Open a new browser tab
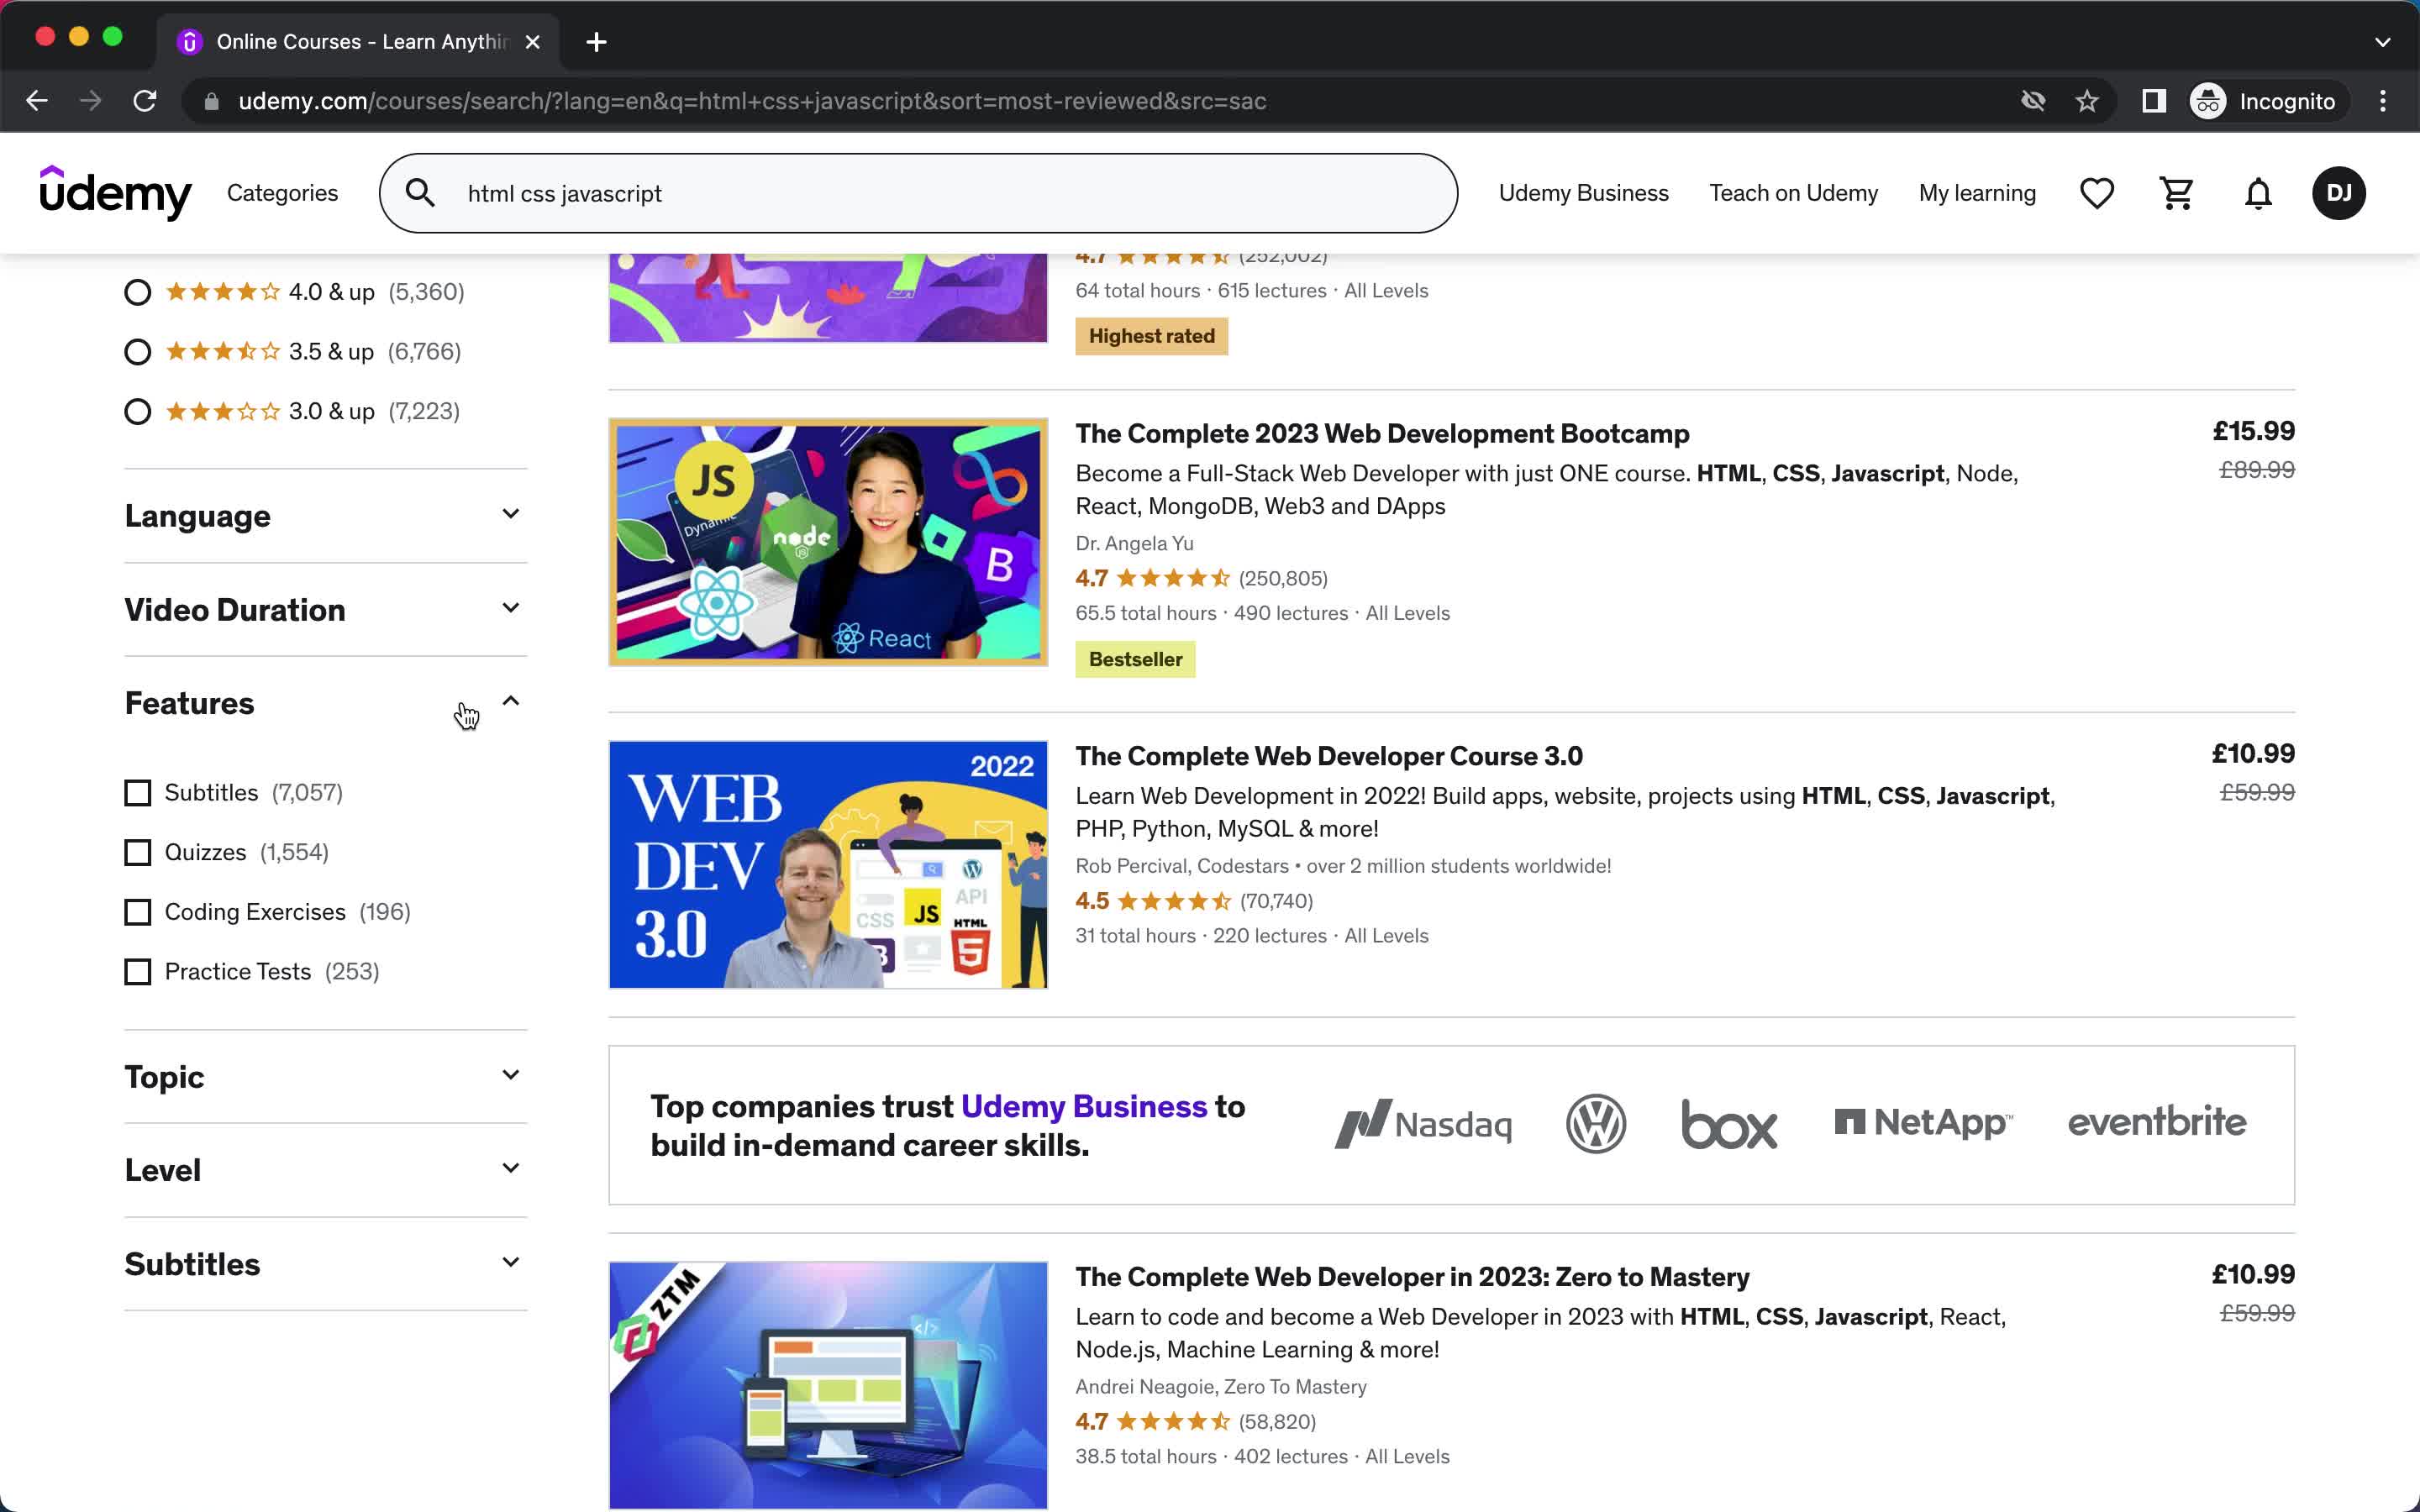The width and height of the screenshot is (2420, 1512). pyautogui.click(x=596, y=42)
